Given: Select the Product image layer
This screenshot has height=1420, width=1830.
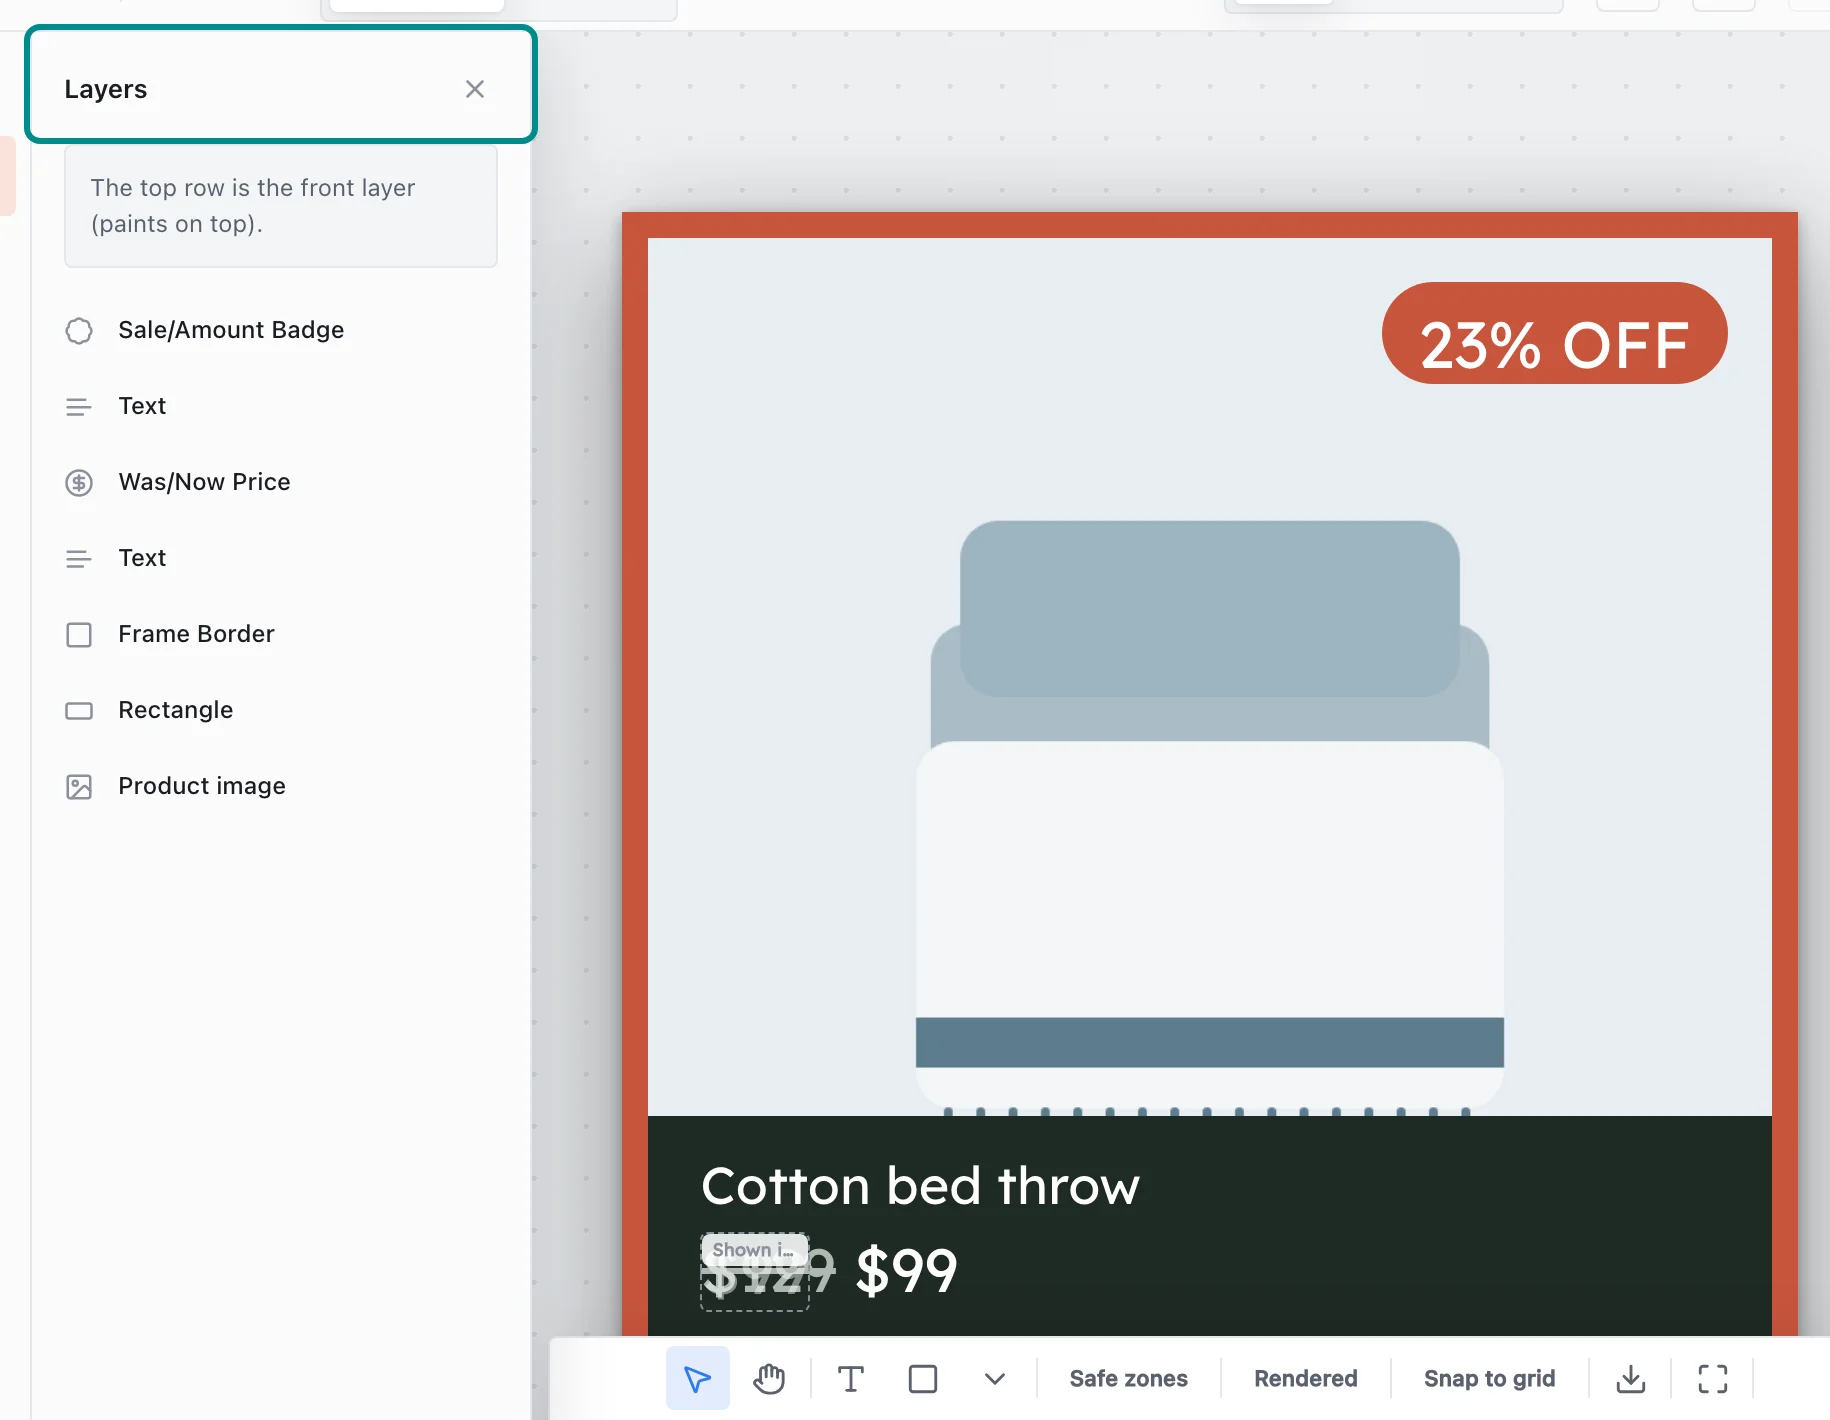Looking at the screenshot, I should tap(280, 786).
